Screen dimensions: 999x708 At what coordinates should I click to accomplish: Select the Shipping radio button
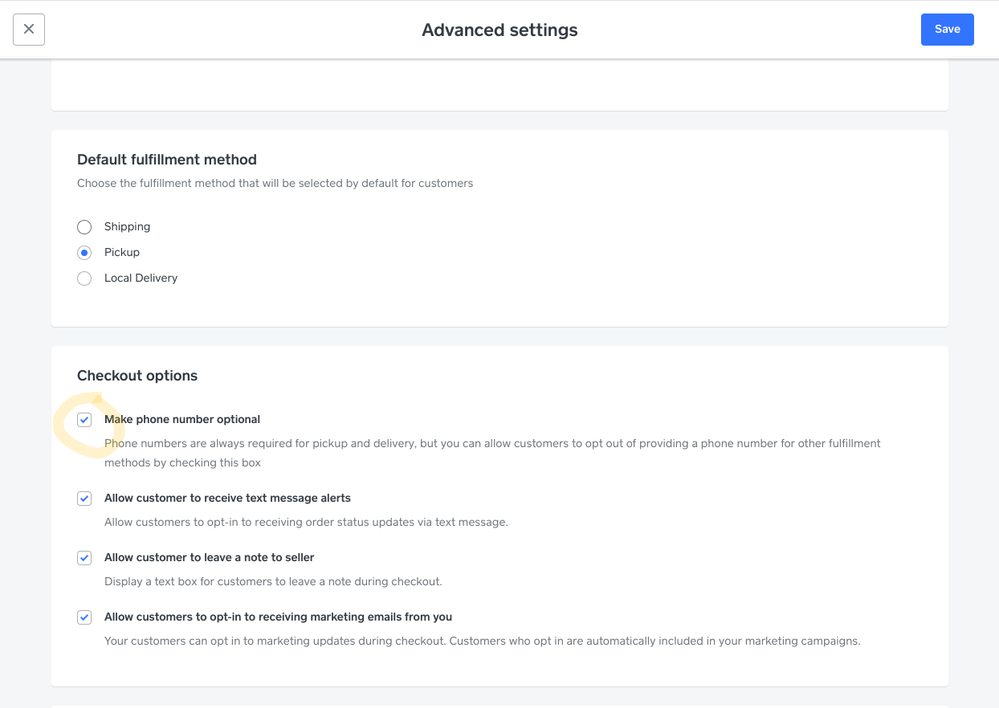tap(84, 227)
